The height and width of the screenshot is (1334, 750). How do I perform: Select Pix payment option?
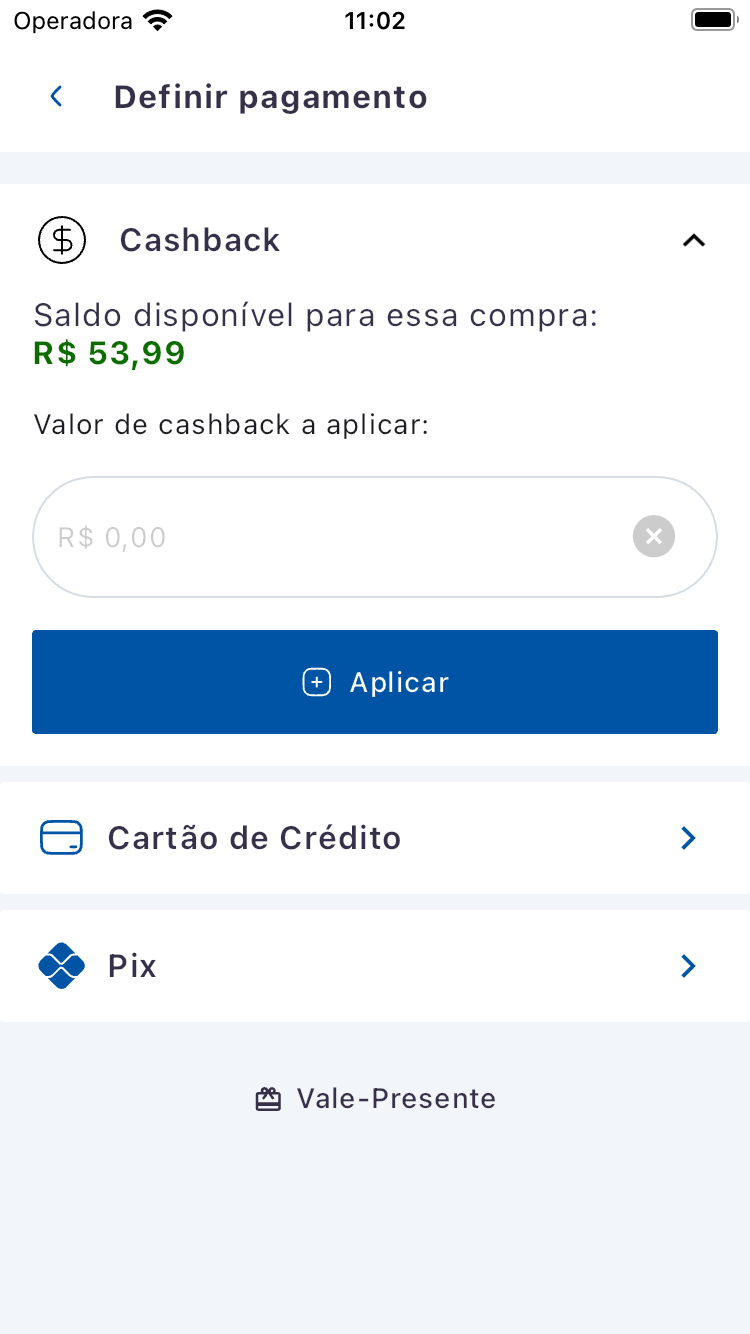(x=133, y=966)
